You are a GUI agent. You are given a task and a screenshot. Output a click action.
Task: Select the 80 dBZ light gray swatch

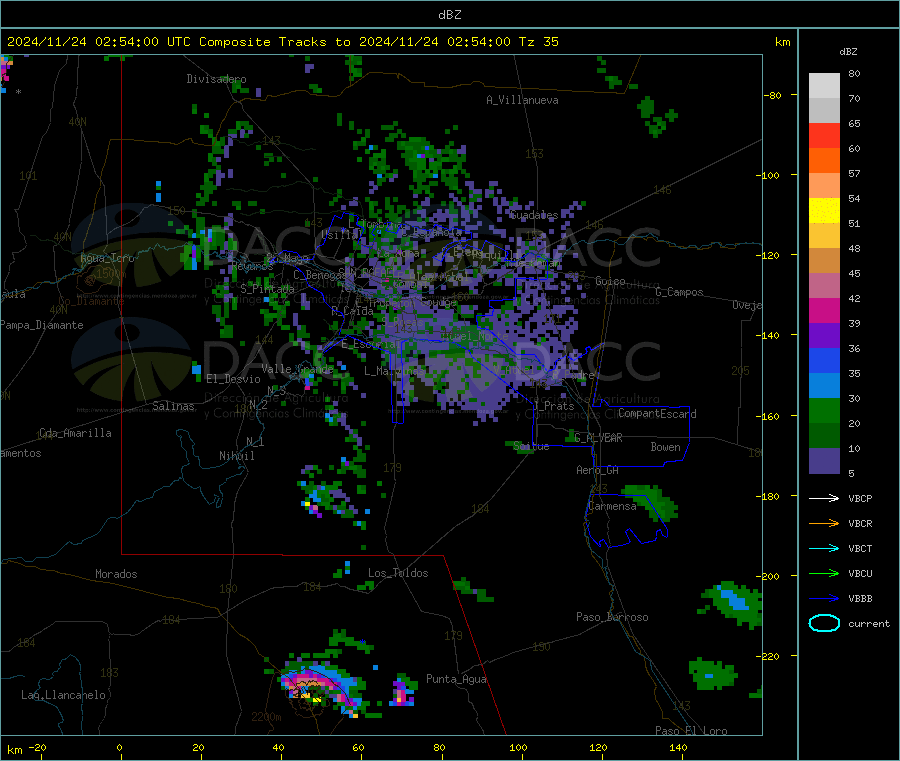(x=824, y=86)
